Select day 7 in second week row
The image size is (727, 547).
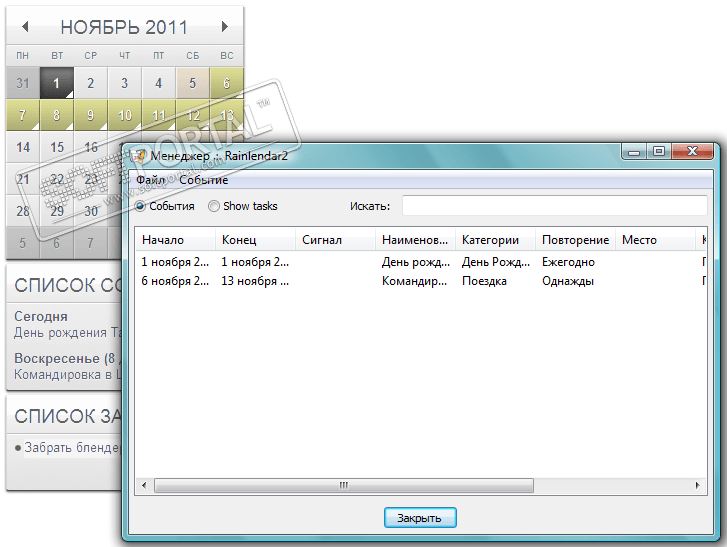[x=22, y=115]
